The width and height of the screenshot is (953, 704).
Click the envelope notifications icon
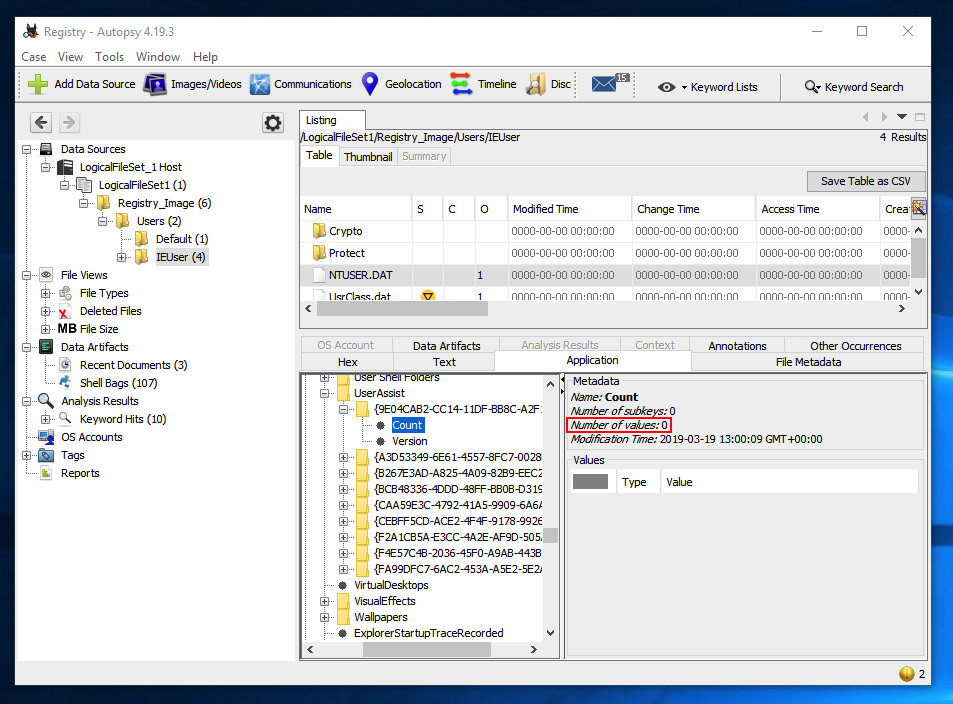(x=604, y=85)
